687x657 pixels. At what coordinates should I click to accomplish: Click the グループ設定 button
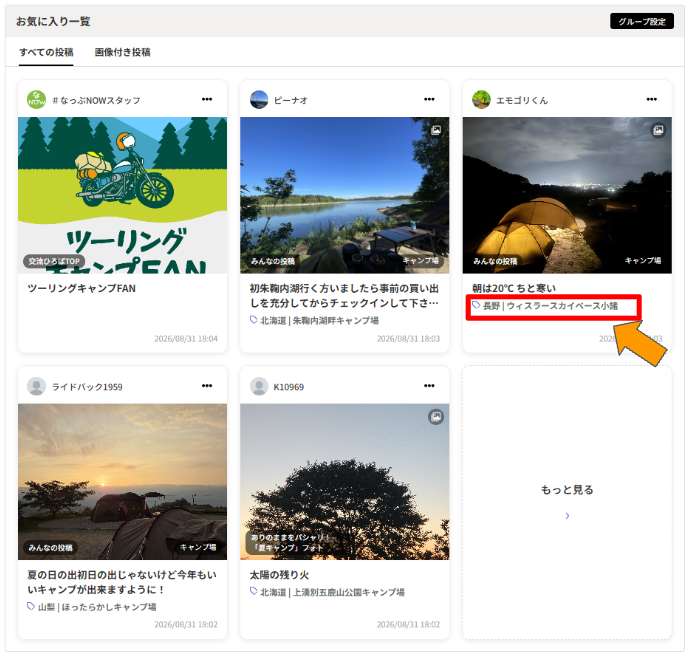[x=642, y=21]
